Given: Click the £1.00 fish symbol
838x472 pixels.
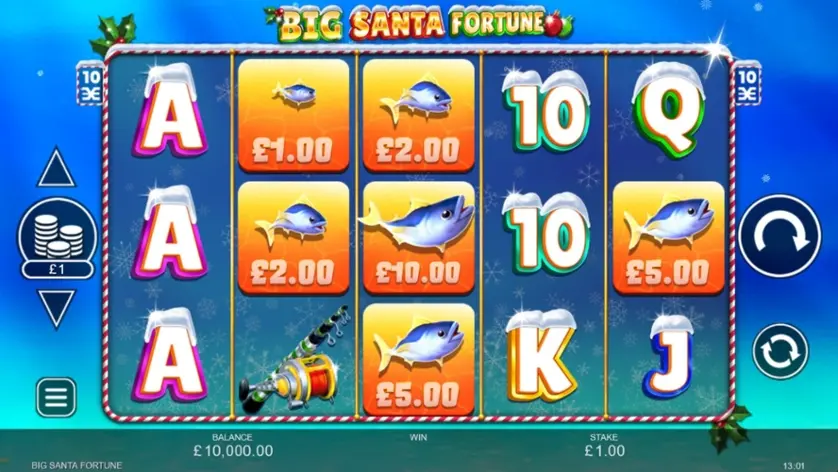Looking at the screenshot, I should (x=293, y=115).
